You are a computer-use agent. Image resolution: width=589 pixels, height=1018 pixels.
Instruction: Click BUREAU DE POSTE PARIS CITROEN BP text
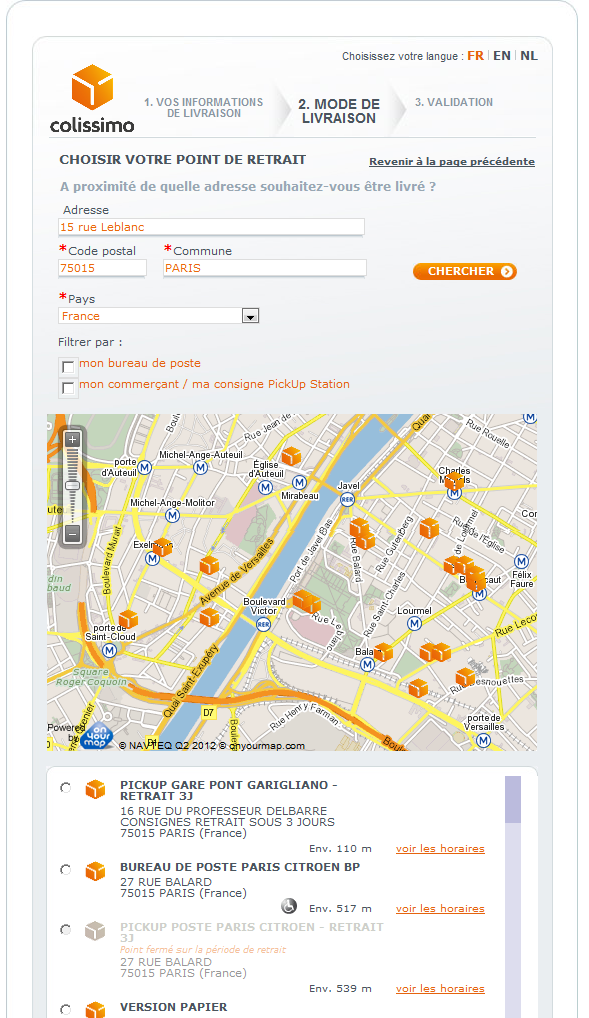pos(240,867)
